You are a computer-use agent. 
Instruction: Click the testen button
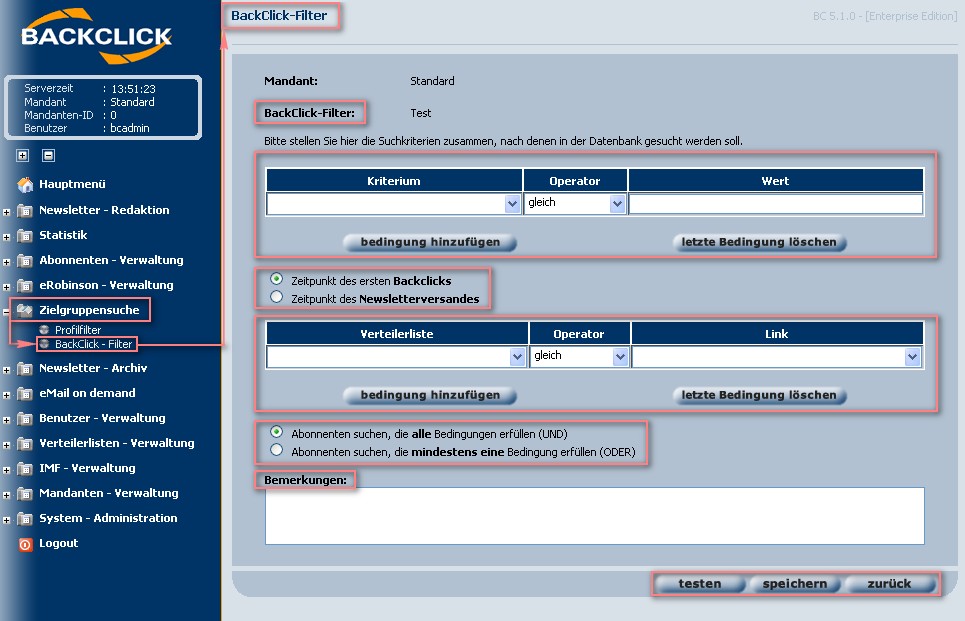(700, 584)
